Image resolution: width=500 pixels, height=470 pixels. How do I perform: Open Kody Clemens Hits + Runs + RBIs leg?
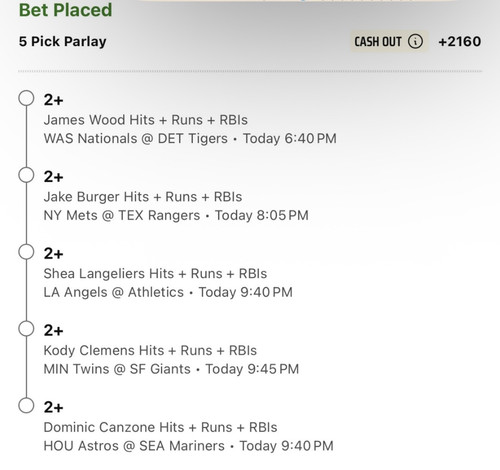click(x=150, y=350)
